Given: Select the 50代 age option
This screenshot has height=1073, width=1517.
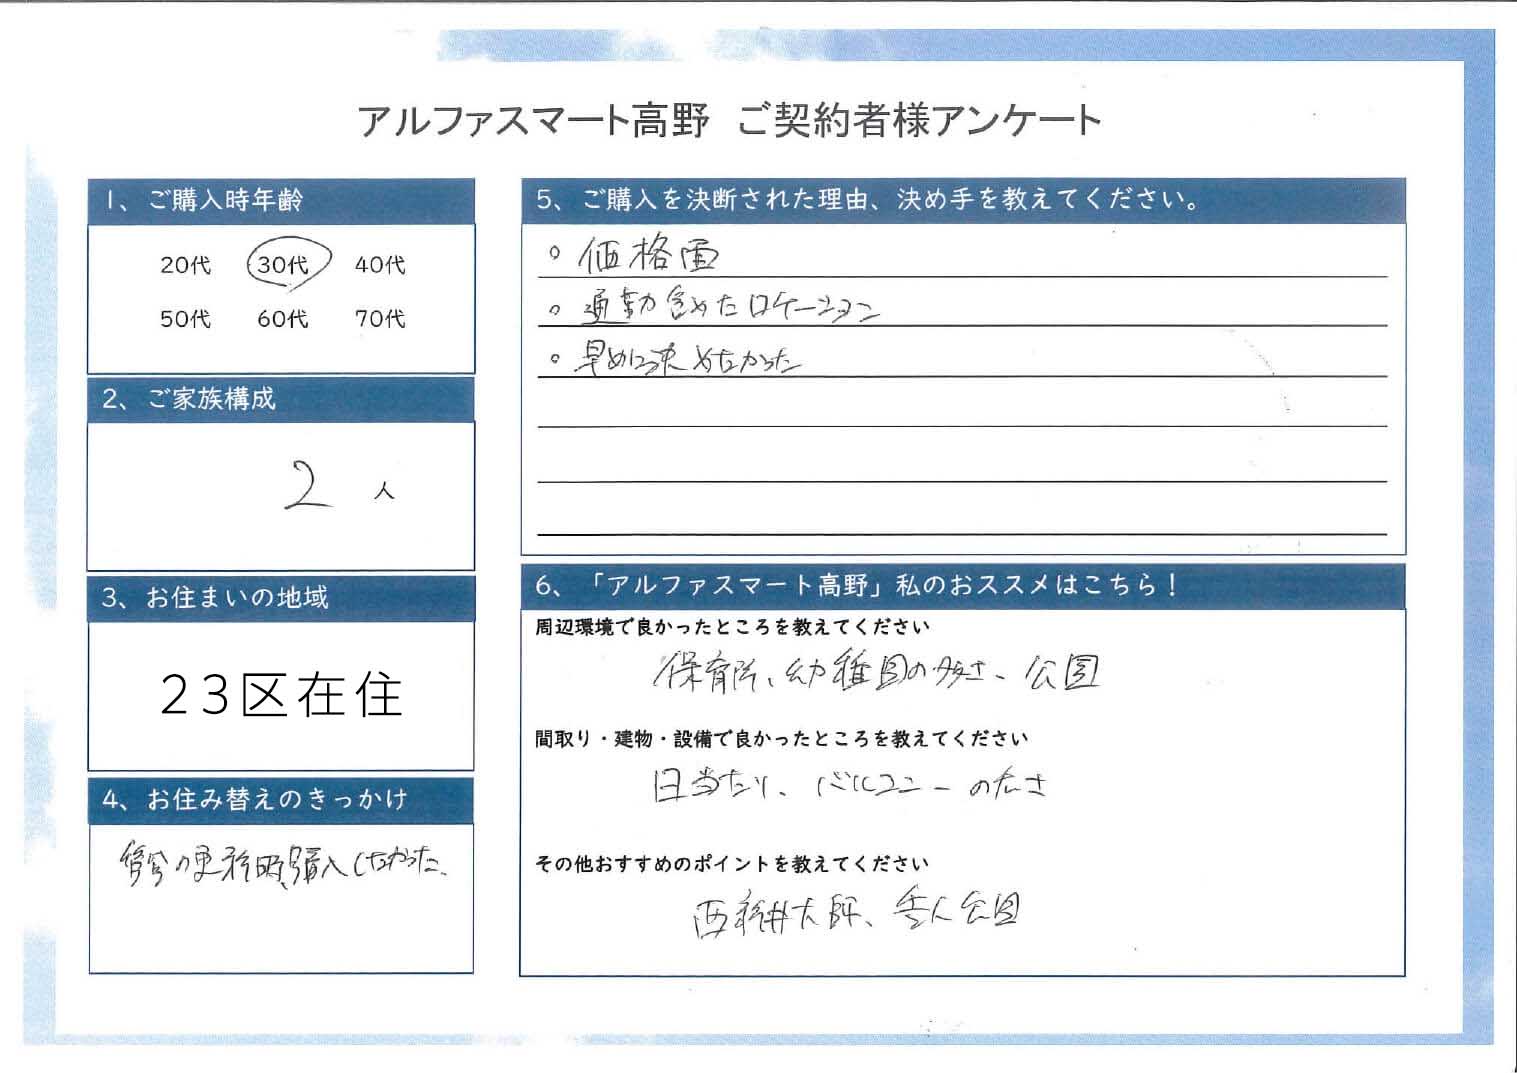Looking at the screenshot, I should [x=185, y=319].
